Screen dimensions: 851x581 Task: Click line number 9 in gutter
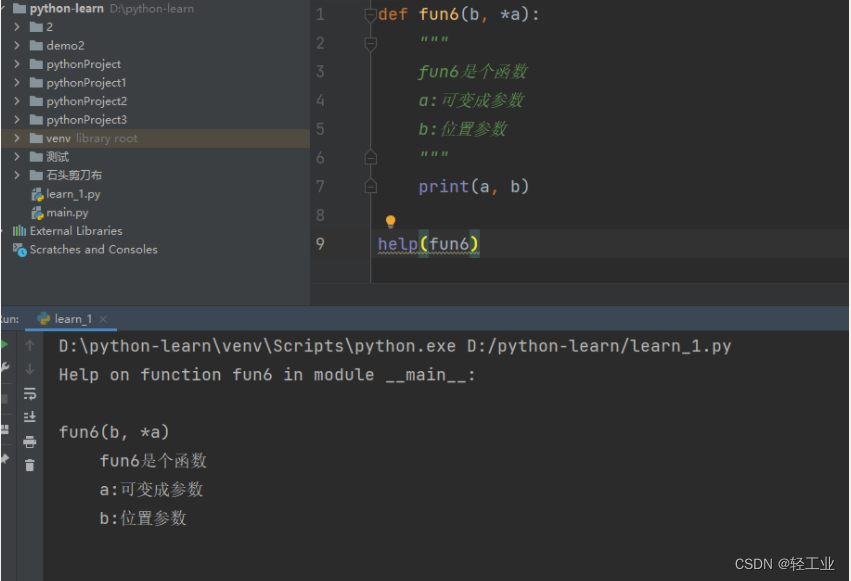click(320, 244)
